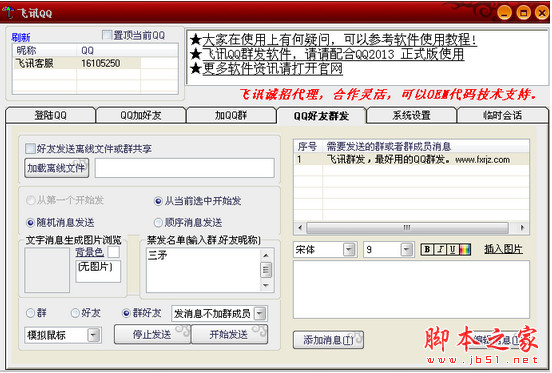The height and width of the screenshot is (373, 552).
Task: Open the 加QQ群 tab
Action: [x=231, y=115]
